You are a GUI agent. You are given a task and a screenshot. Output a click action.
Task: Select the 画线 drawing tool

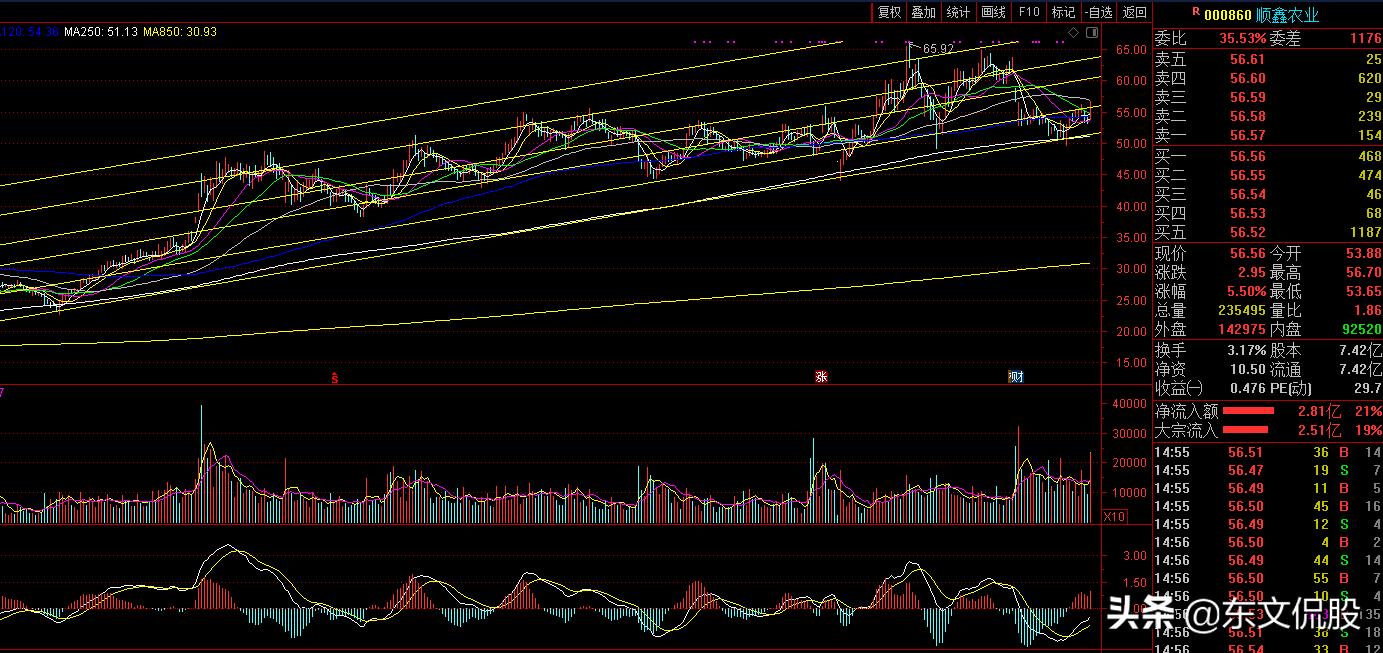click(x=993, y=12)
